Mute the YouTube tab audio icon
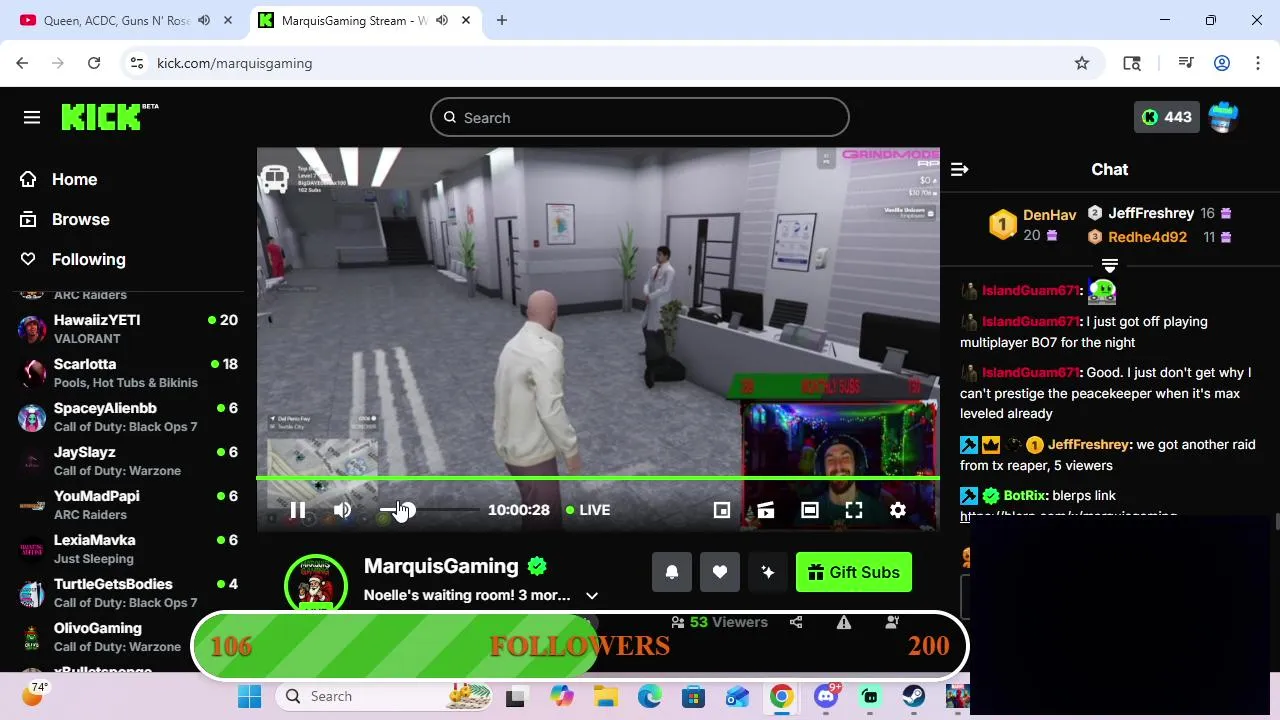Viewport: 1280px width, 720px height. 204,20
